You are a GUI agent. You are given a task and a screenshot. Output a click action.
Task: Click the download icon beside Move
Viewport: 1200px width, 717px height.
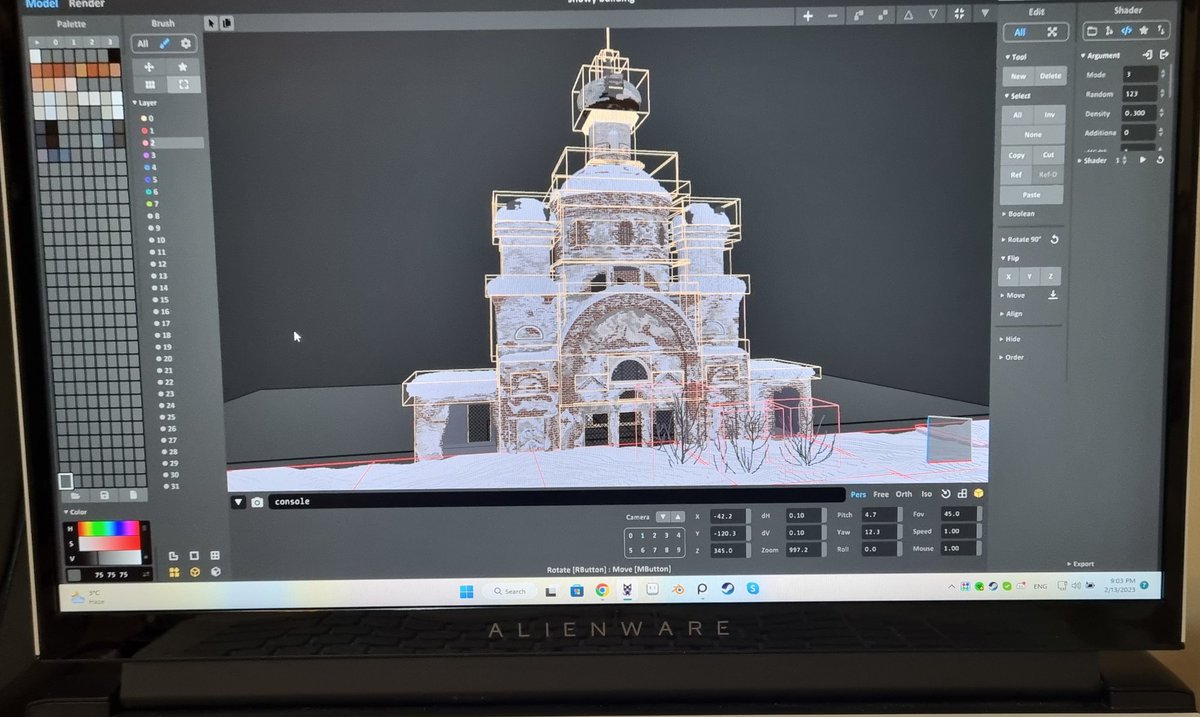(1052, 295)
